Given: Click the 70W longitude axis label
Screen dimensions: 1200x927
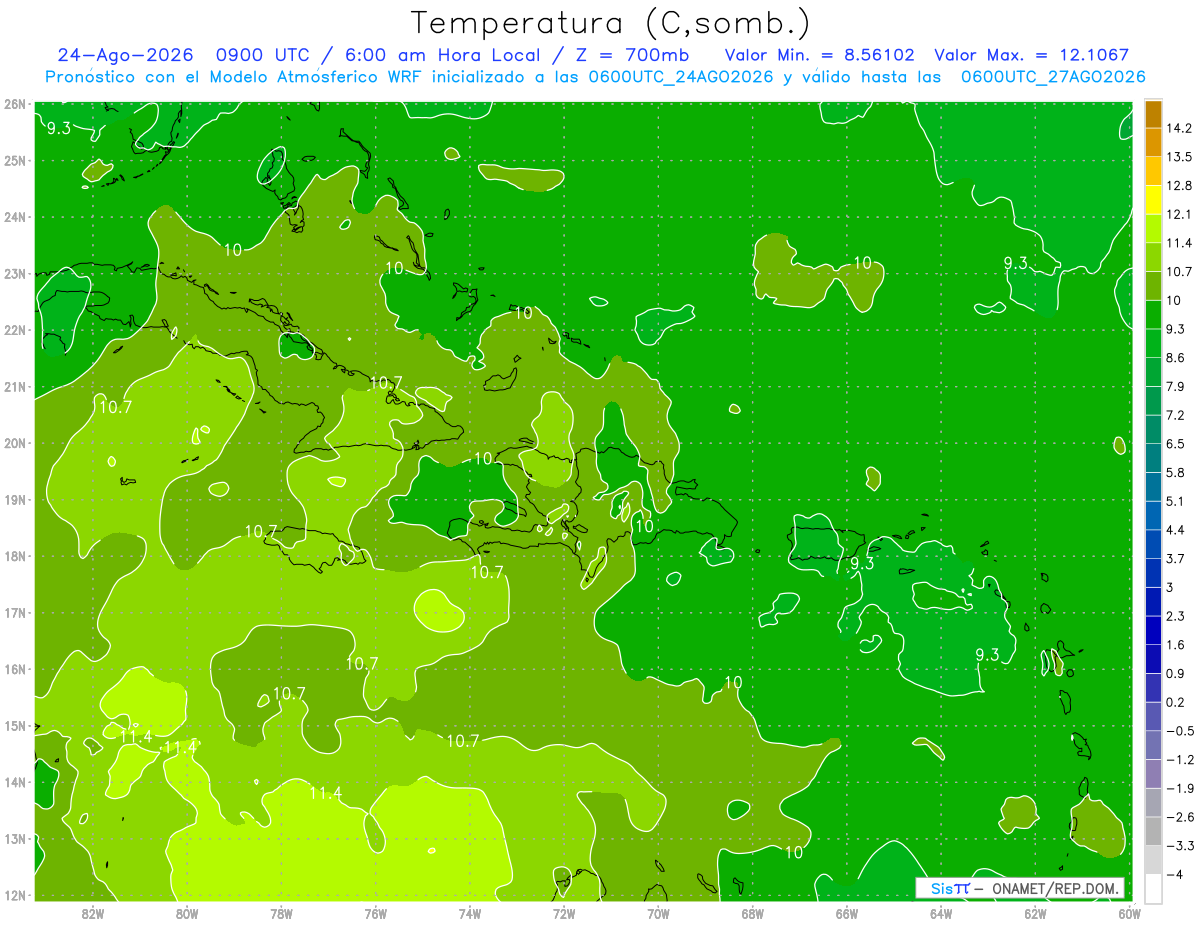Looking at the screenshot, I should pyautogui.click(x=658, y=913).
